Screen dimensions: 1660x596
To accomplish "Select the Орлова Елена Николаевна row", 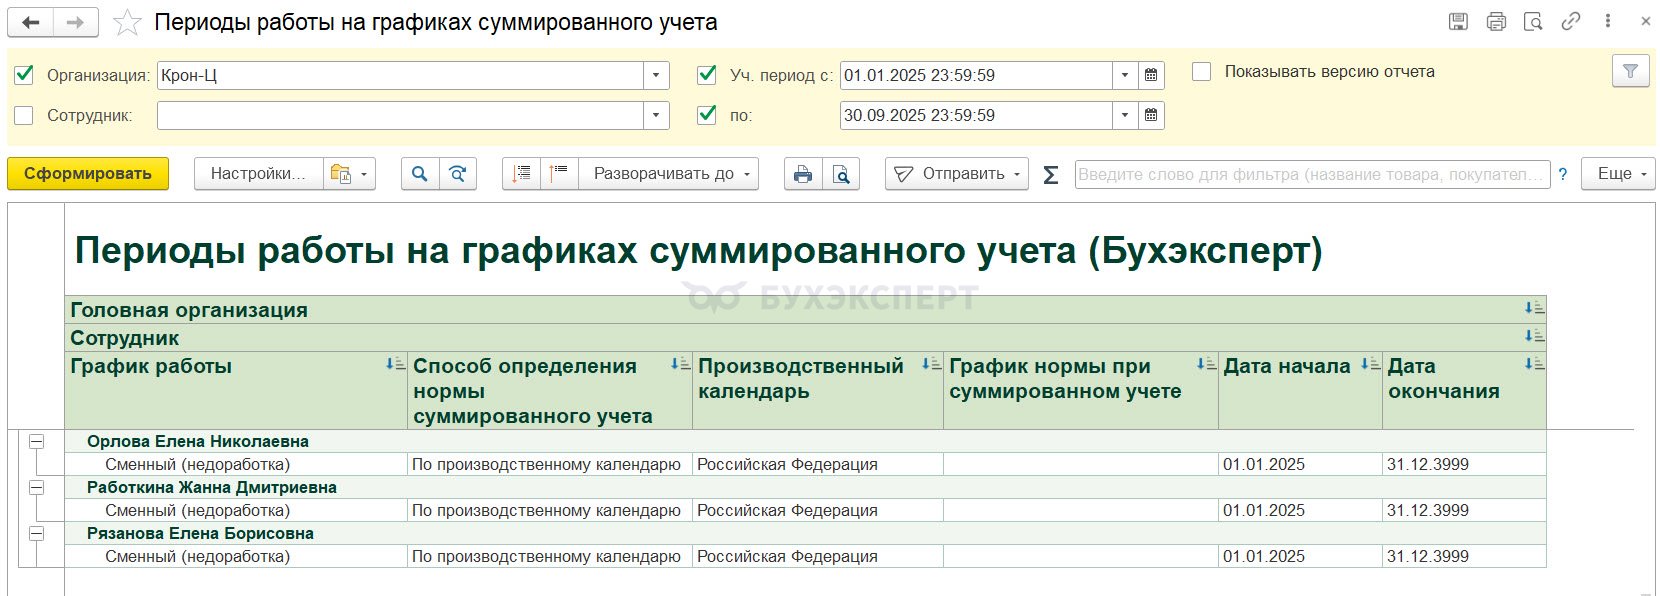I will click(x=805, y=441).
